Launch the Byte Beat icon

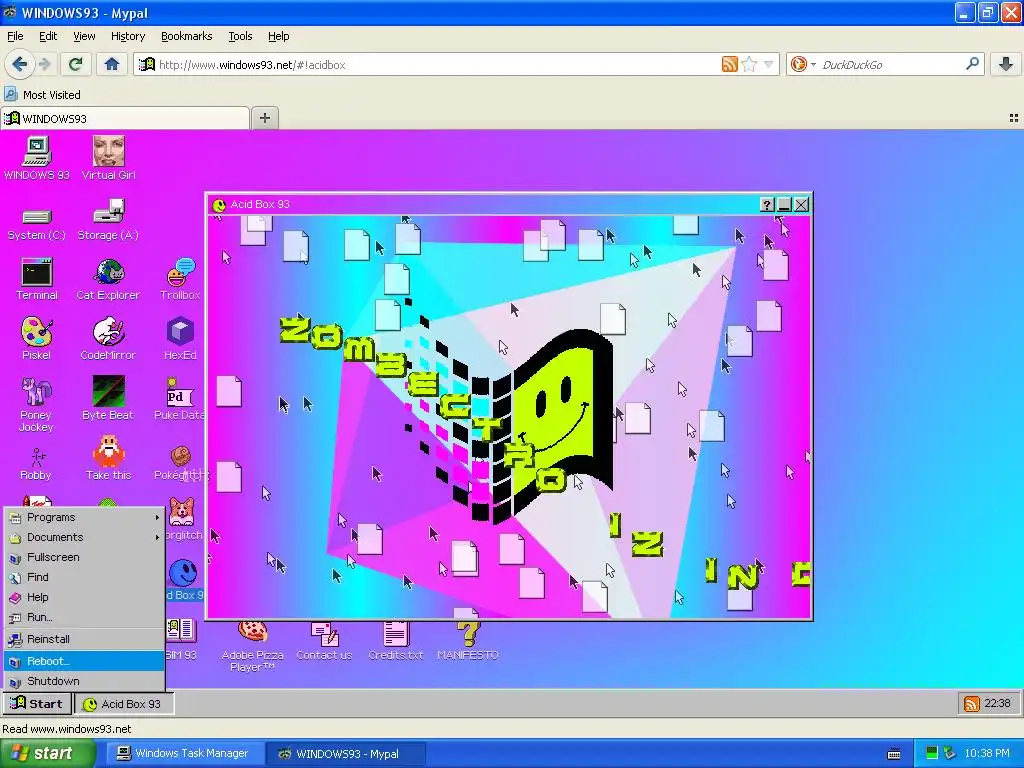pos(108,398)
